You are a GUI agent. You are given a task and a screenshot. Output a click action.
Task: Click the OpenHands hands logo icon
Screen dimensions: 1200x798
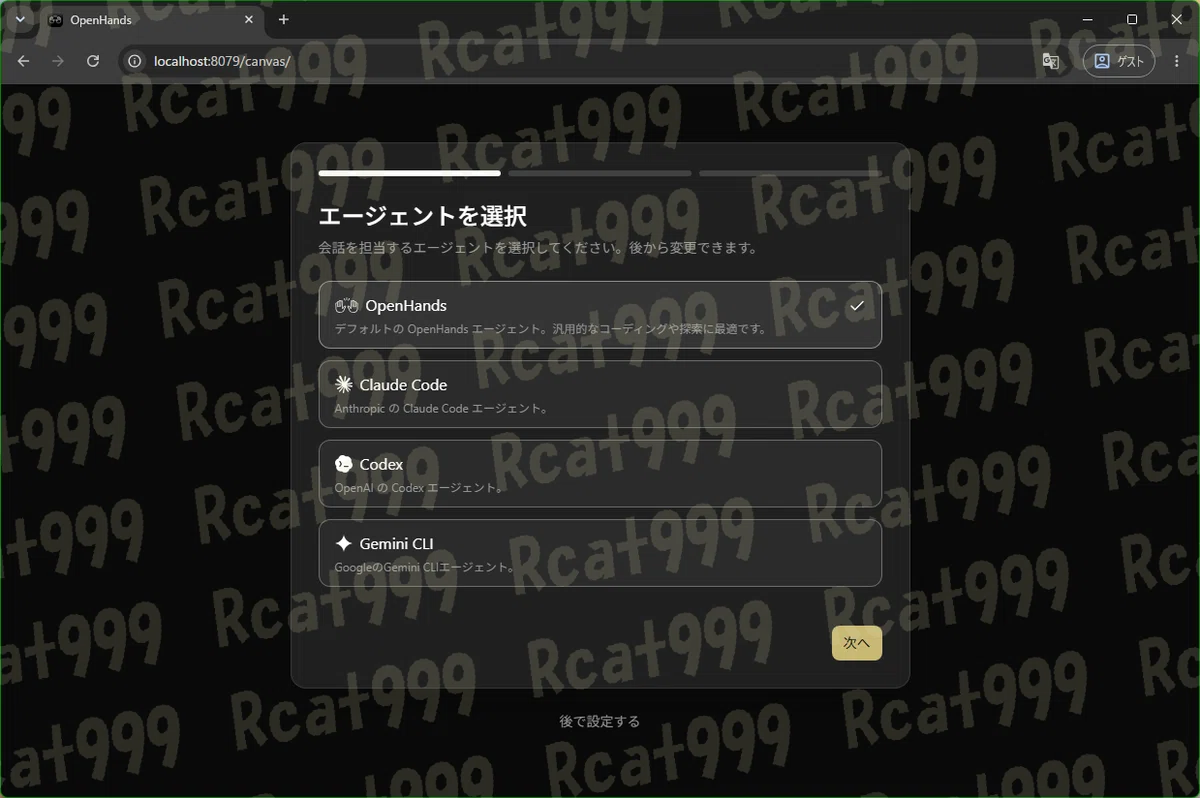[x=346, y=306]
